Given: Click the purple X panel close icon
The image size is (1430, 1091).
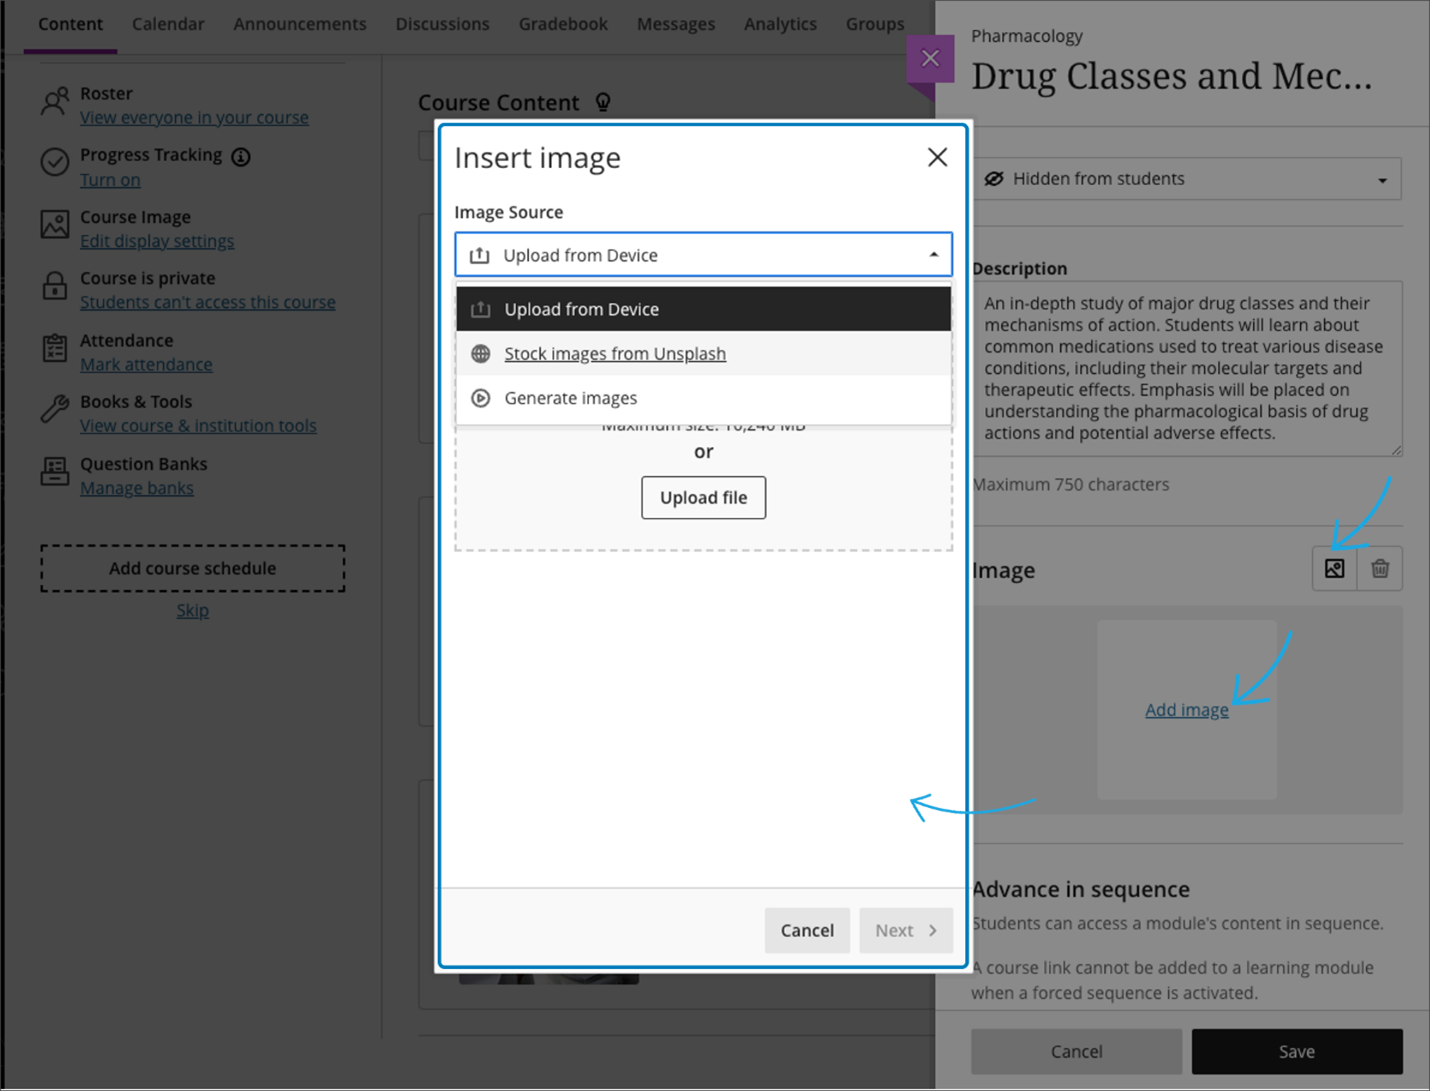Looking at the screenshot, I should point(930,58).
